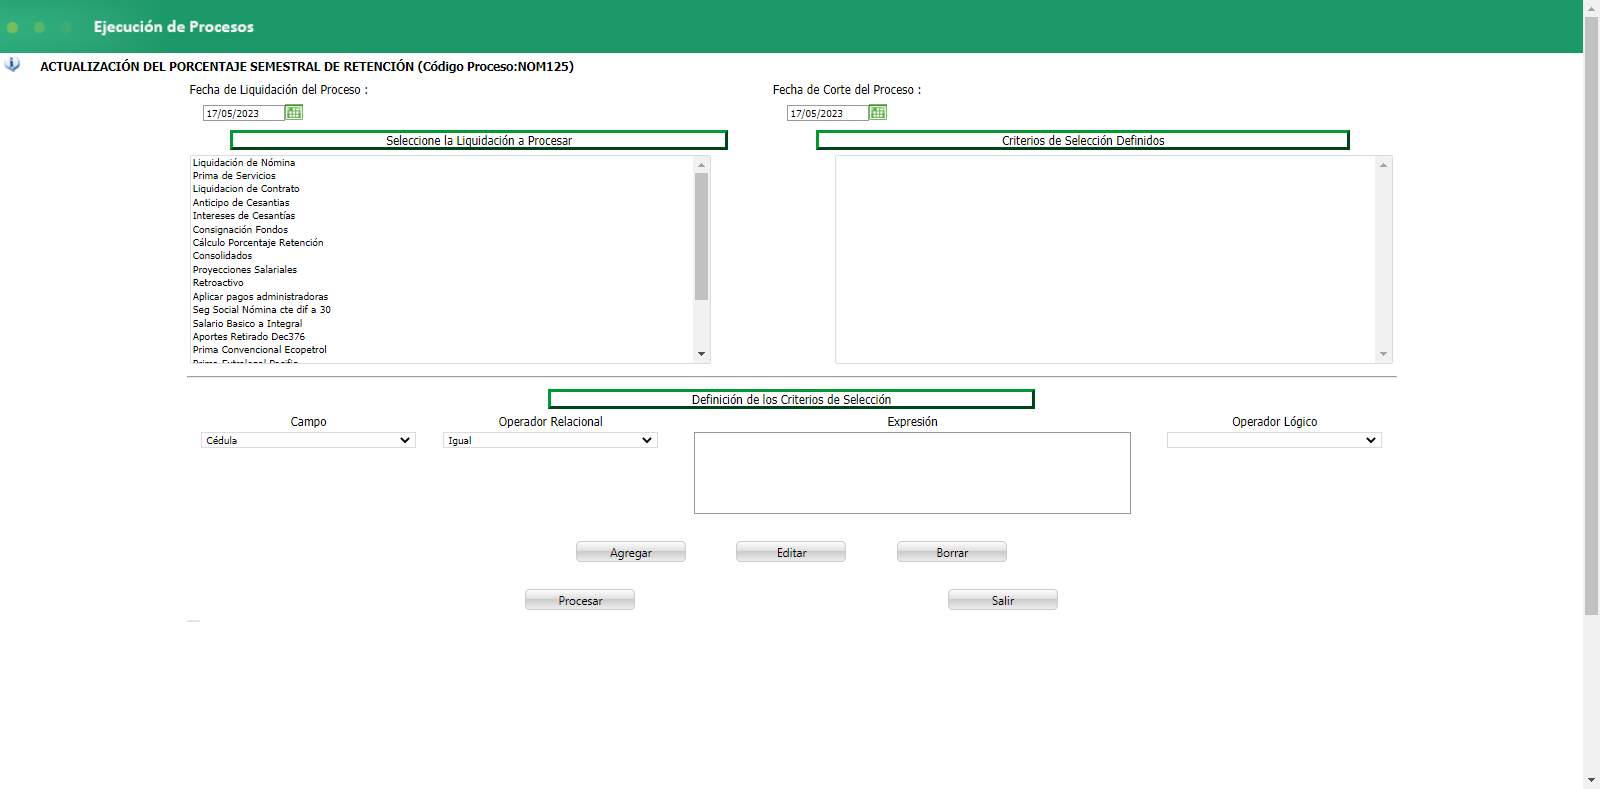Click the liquidation list scrollbar thumb
The width and height of the screenshot is (1600, 789).
pyautogui.click(x=701, y=236)
